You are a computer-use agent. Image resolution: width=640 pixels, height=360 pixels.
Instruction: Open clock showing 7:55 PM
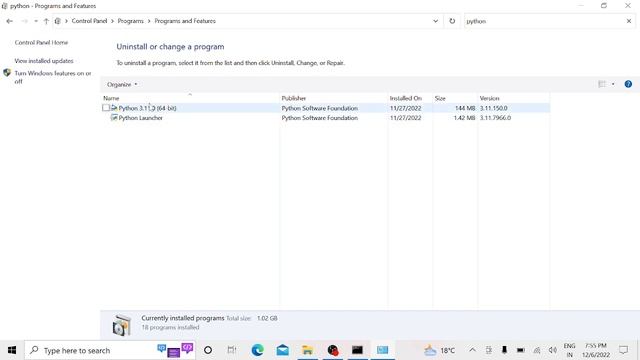click(x=596, y=350)
